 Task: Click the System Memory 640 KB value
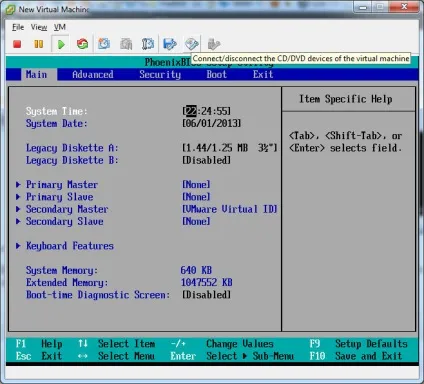(196, 270)
